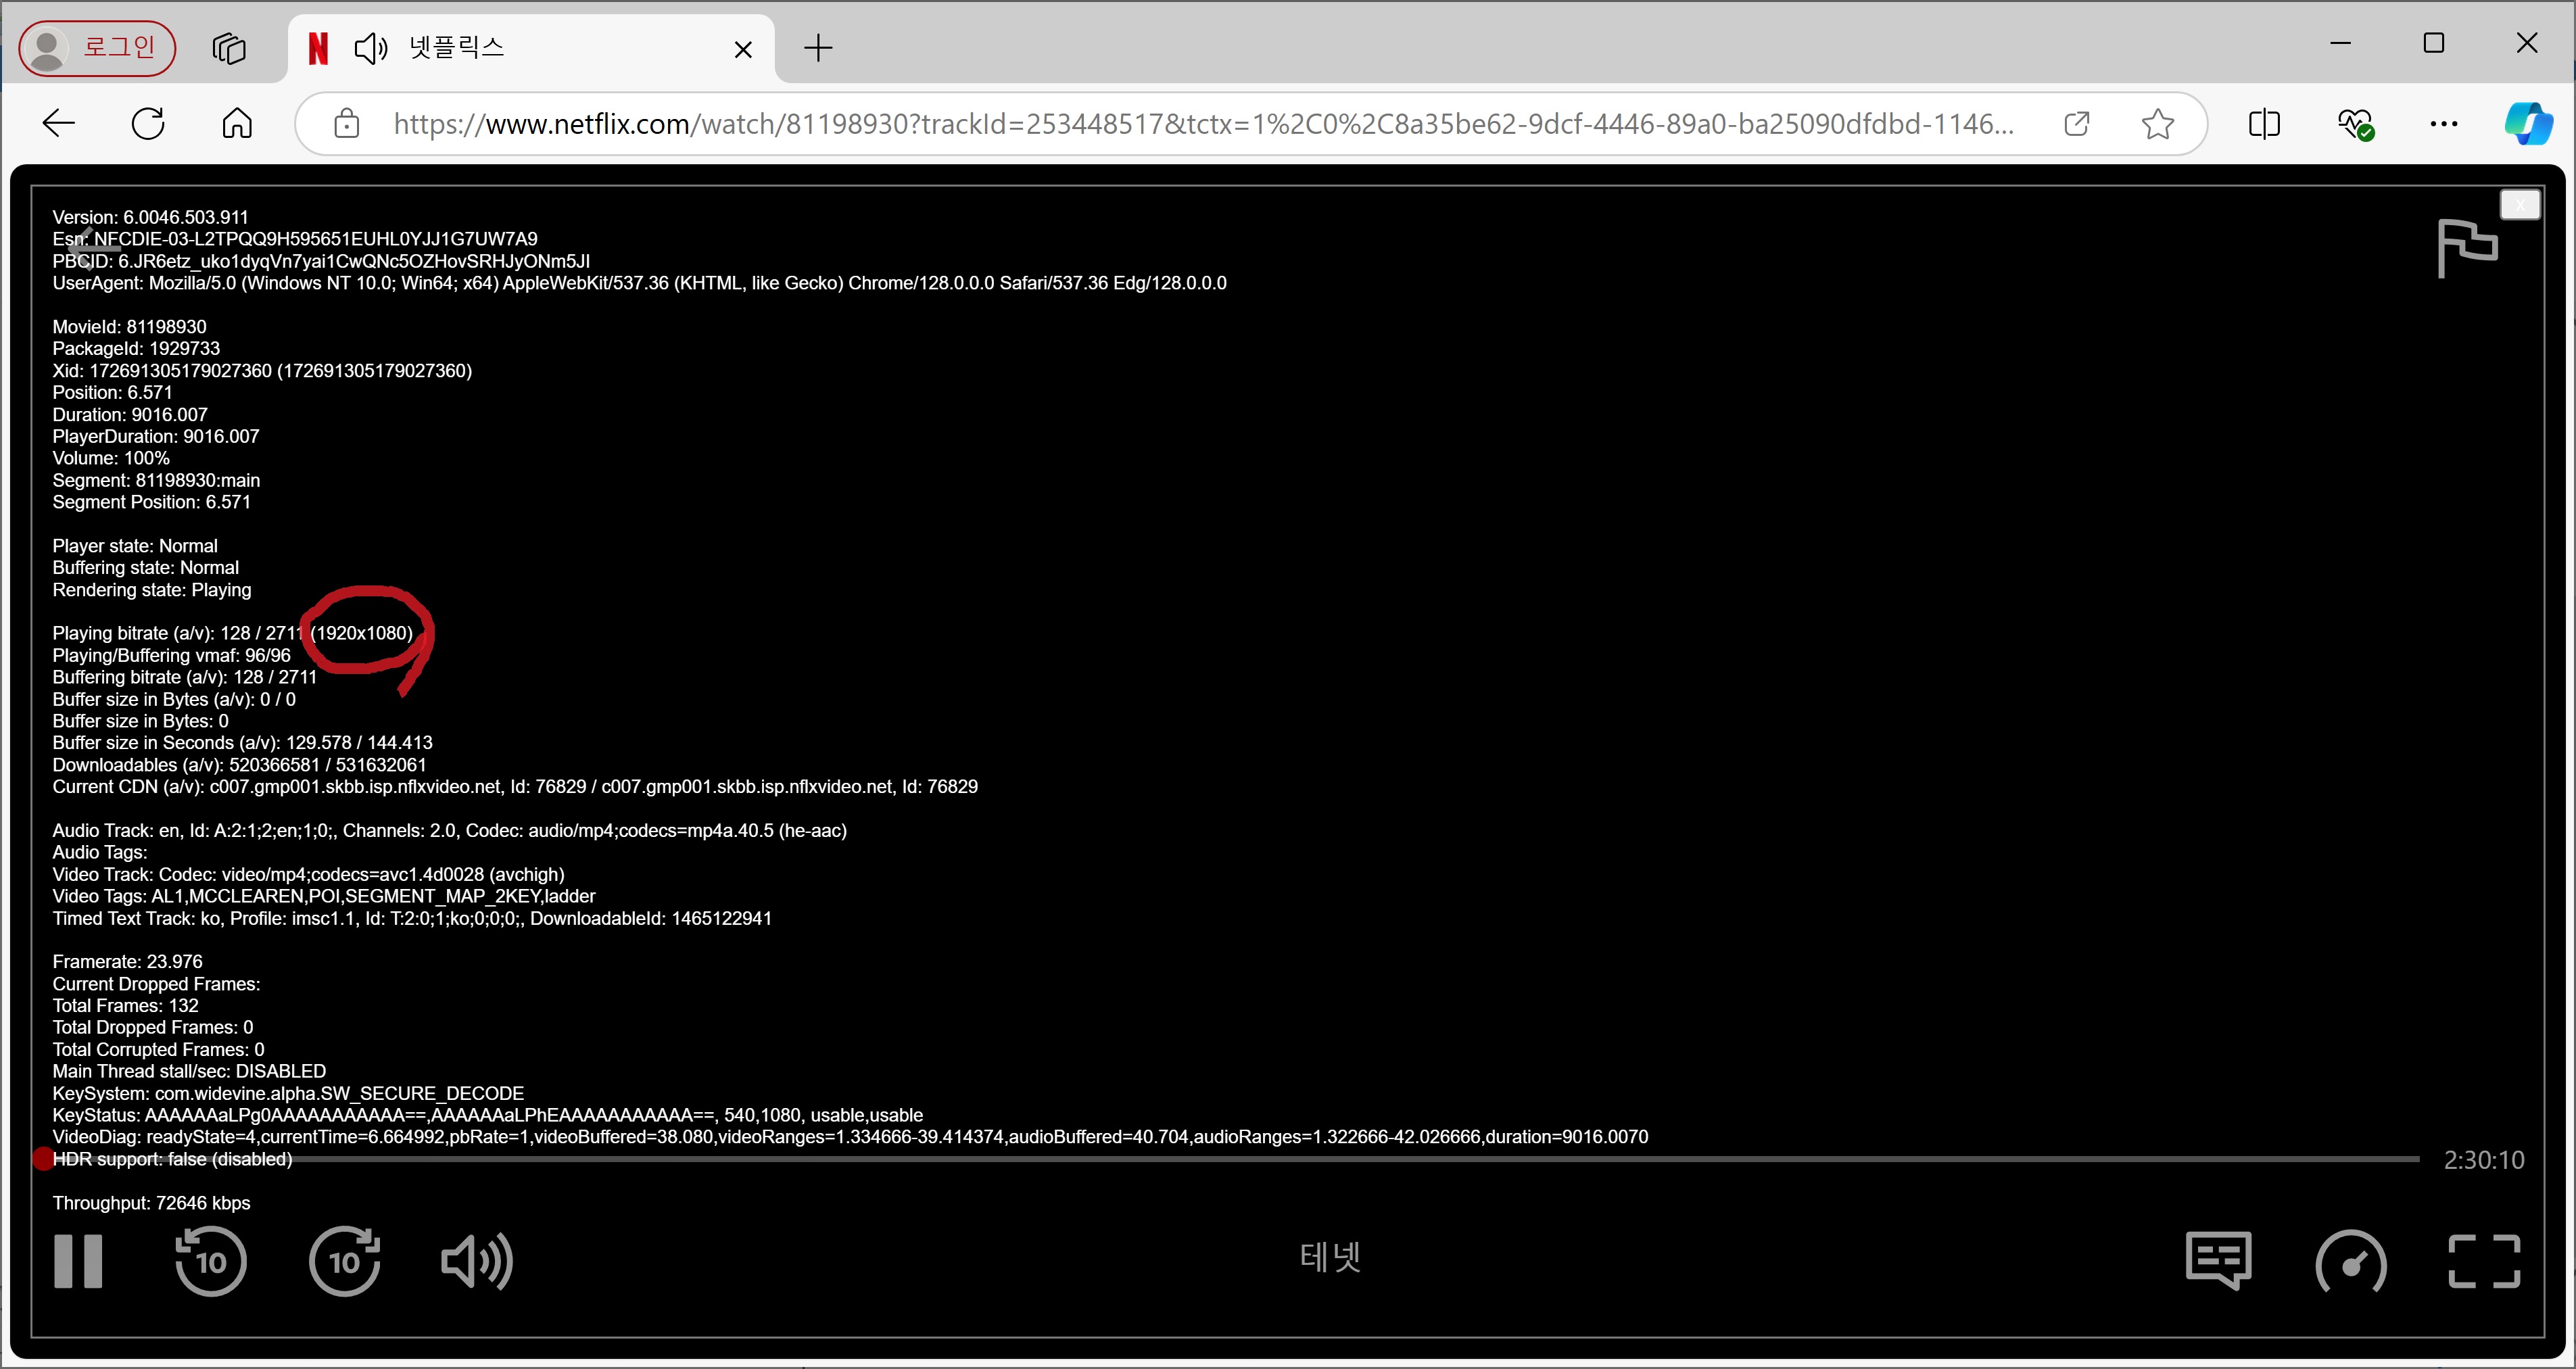This screenshot has height=1369, width=2576.
Task: Click the Netflix URL address bar
Action: [1203, 124]
